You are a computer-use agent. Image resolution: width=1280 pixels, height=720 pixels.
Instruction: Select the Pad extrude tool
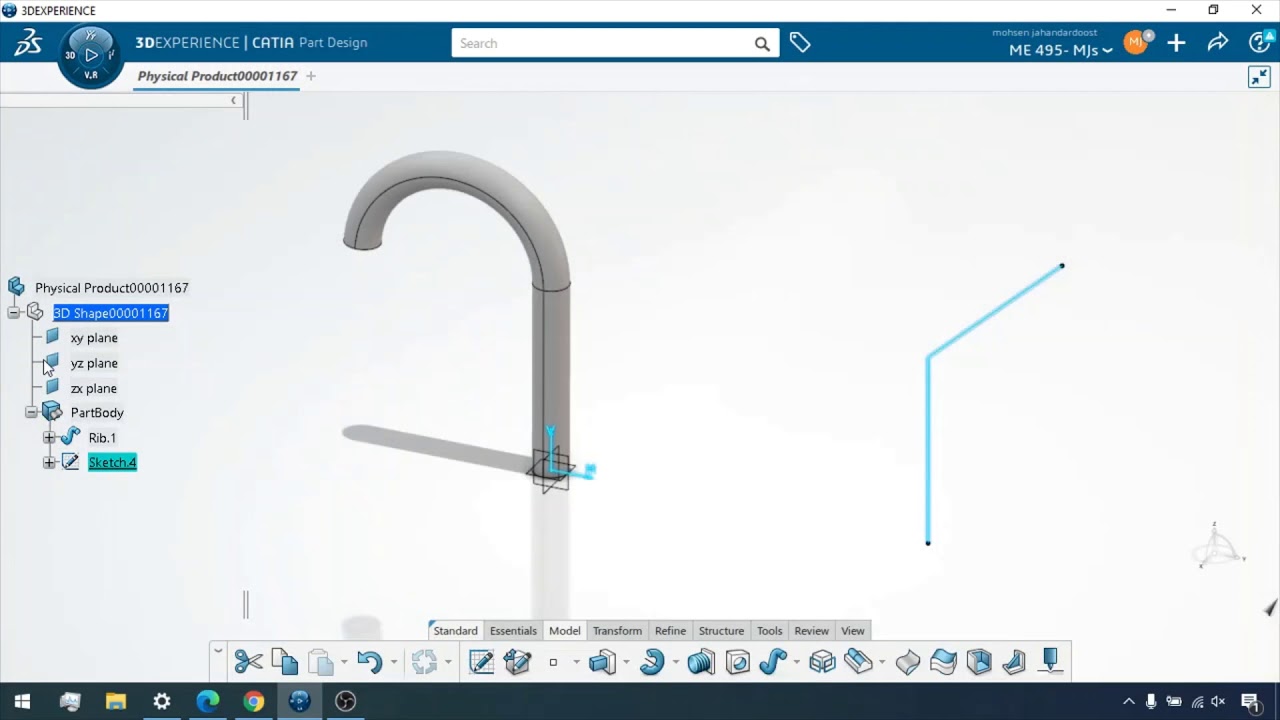[602, 661]
